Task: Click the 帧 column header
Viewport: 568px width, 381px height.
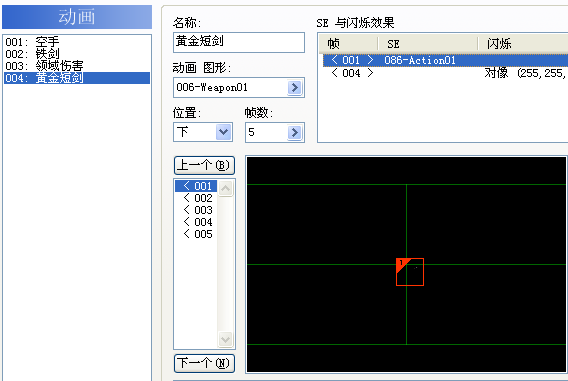Action: (348, 44)
